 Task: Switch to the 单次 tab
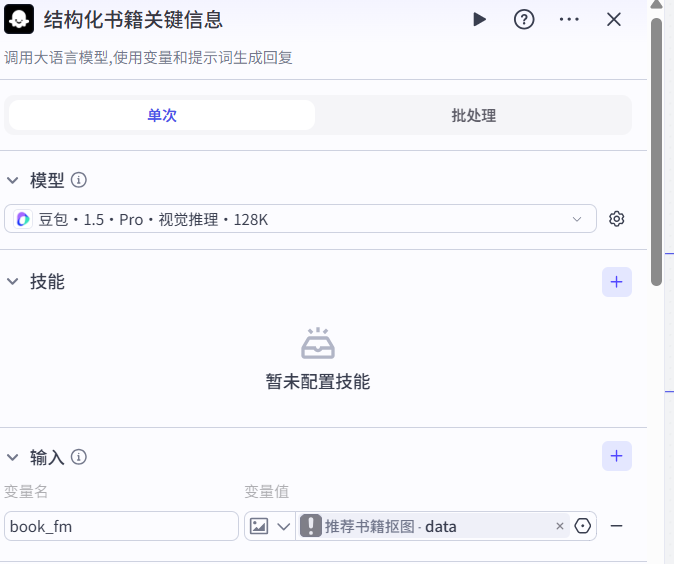coord(162,115)
